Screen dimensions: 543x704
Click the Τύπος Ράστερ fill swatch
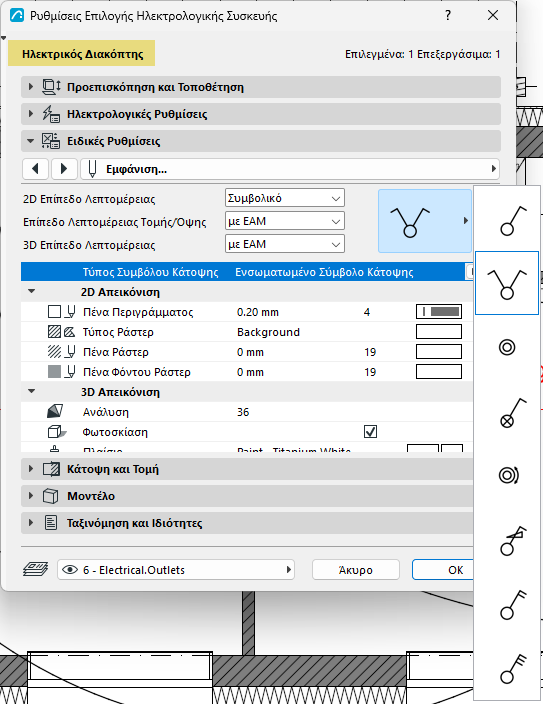(439, 332)
